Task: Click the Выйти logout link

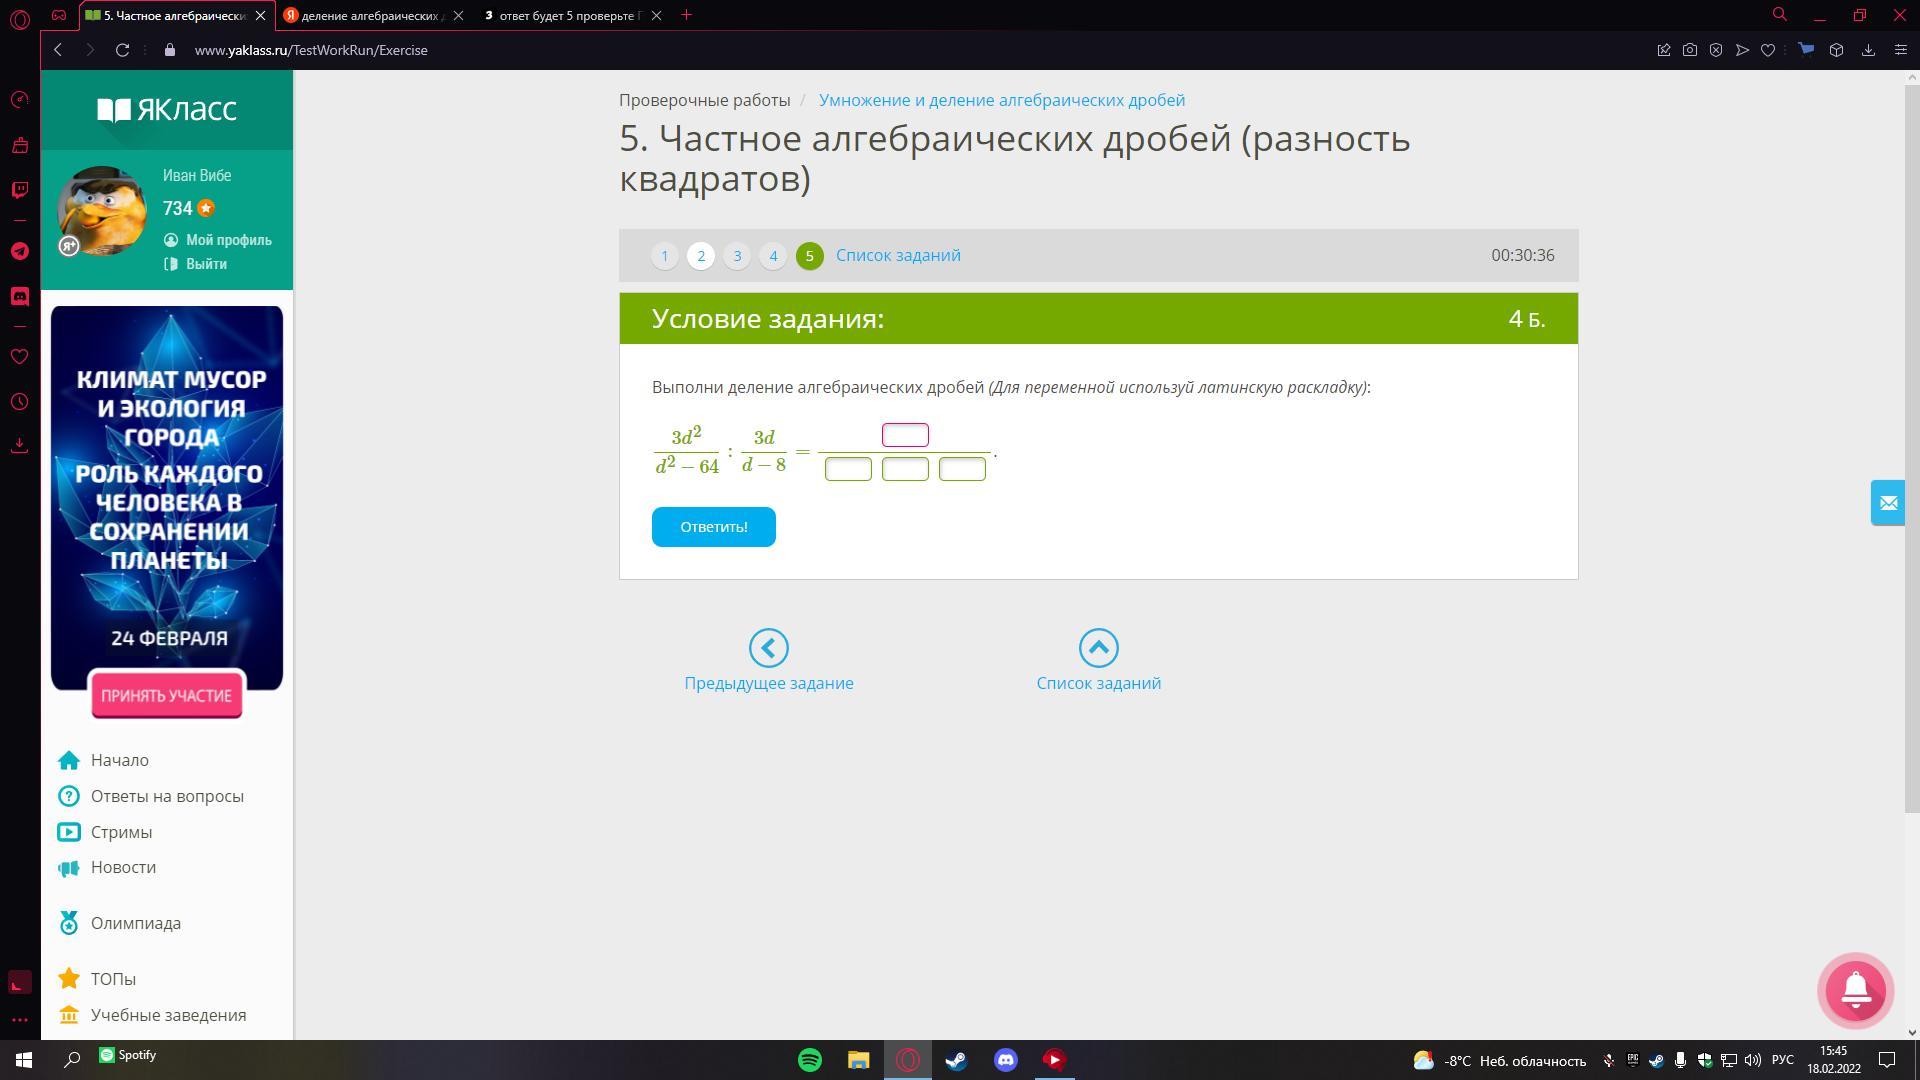Action: pyautogui.click(x=206, y=264)
